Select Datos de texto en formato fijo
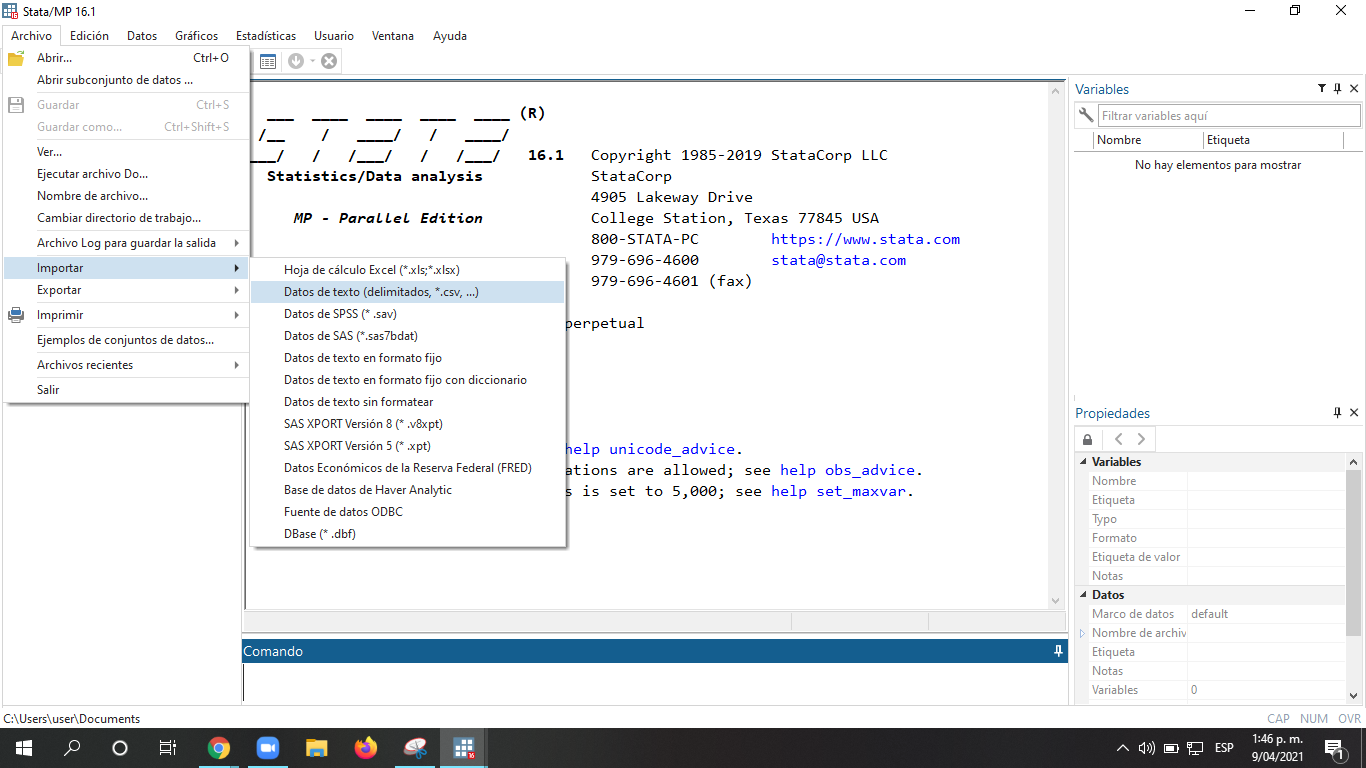Screen dimensions: 1366x768 [x=408, y=358]
